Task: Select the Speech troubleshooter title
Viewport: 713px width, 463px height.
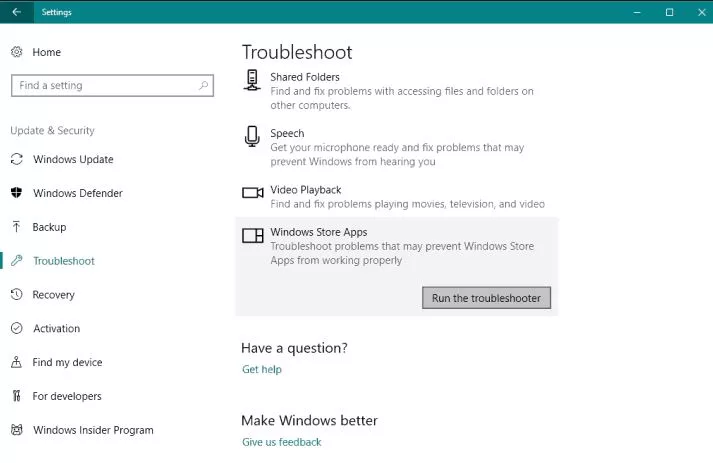Action: point(287,133)
